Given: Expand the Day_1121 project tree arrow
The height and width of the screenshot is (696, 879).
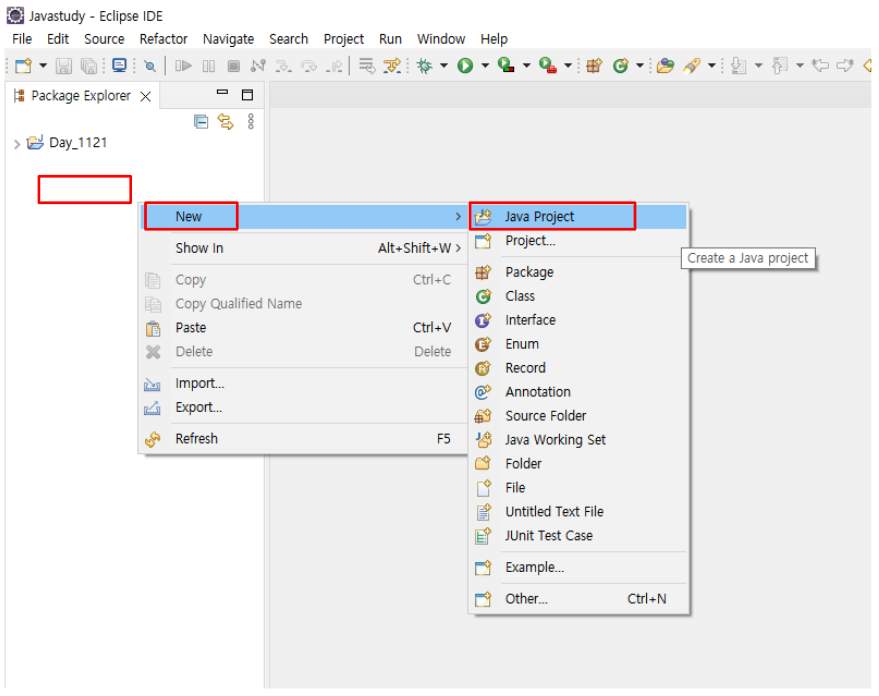Looking at the screenshot, I should (17, 143).
